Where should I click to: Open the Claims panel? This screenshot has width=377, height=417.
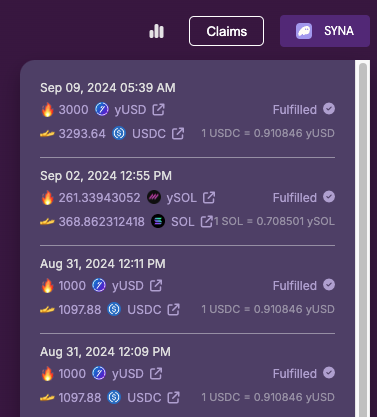[226, 31]
